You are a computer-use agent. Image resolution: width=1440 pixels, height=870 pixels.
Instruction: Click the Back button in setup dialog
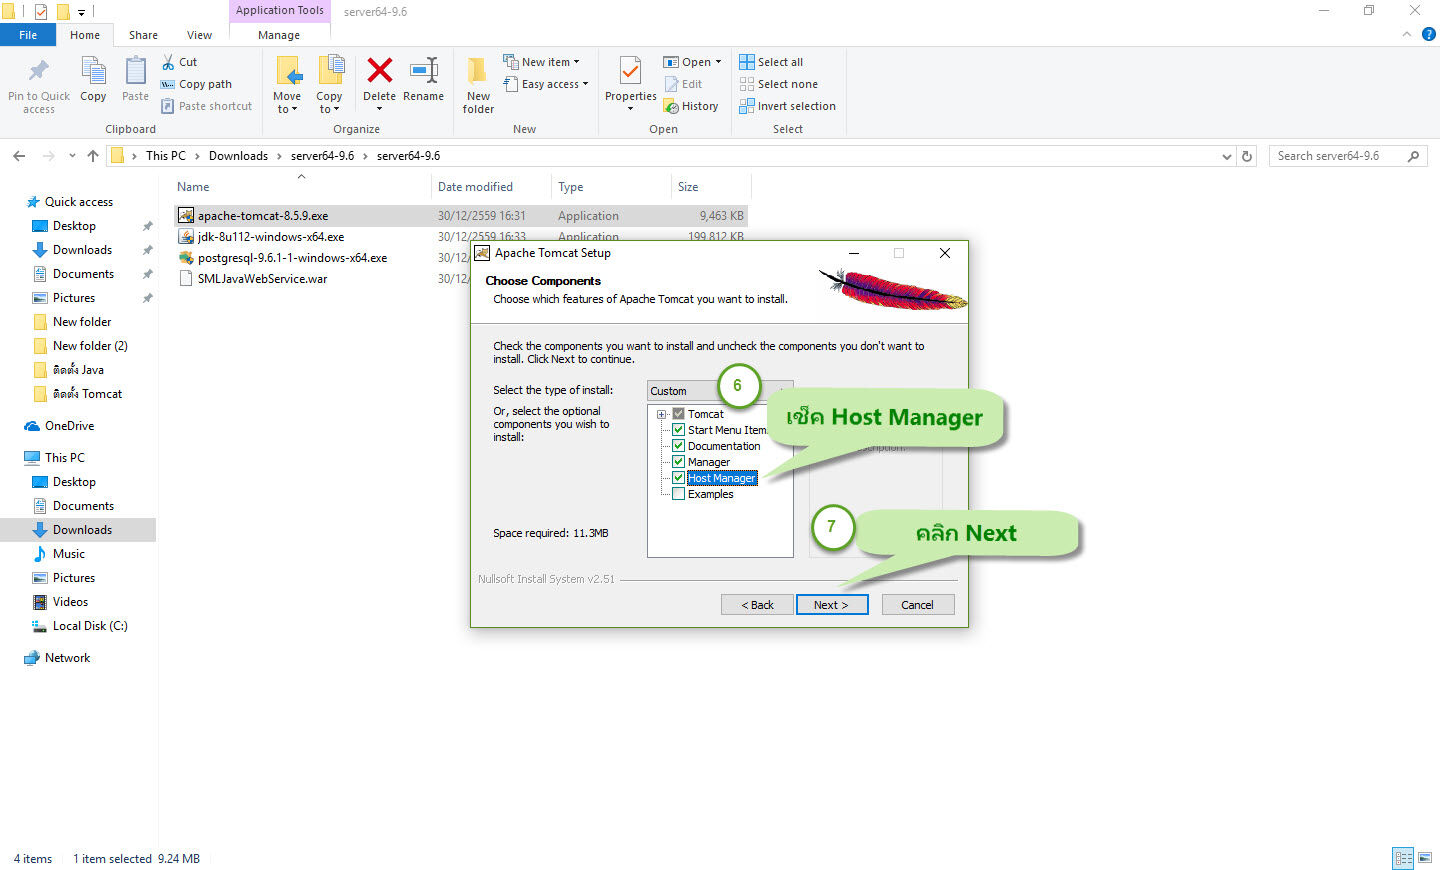pos(757,605)
